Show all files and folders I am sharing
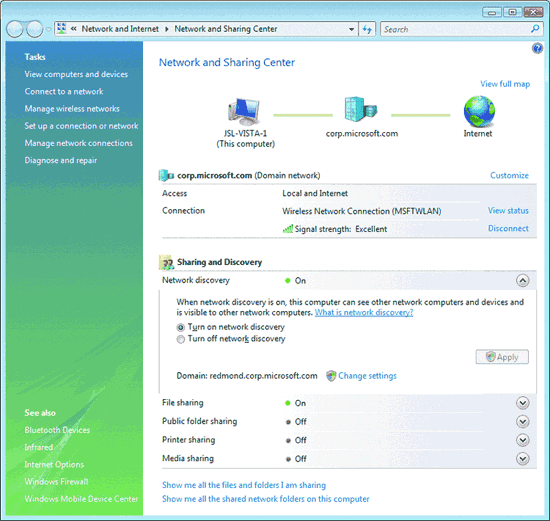This screenshot has height=521, width=550. pos(244,485)
